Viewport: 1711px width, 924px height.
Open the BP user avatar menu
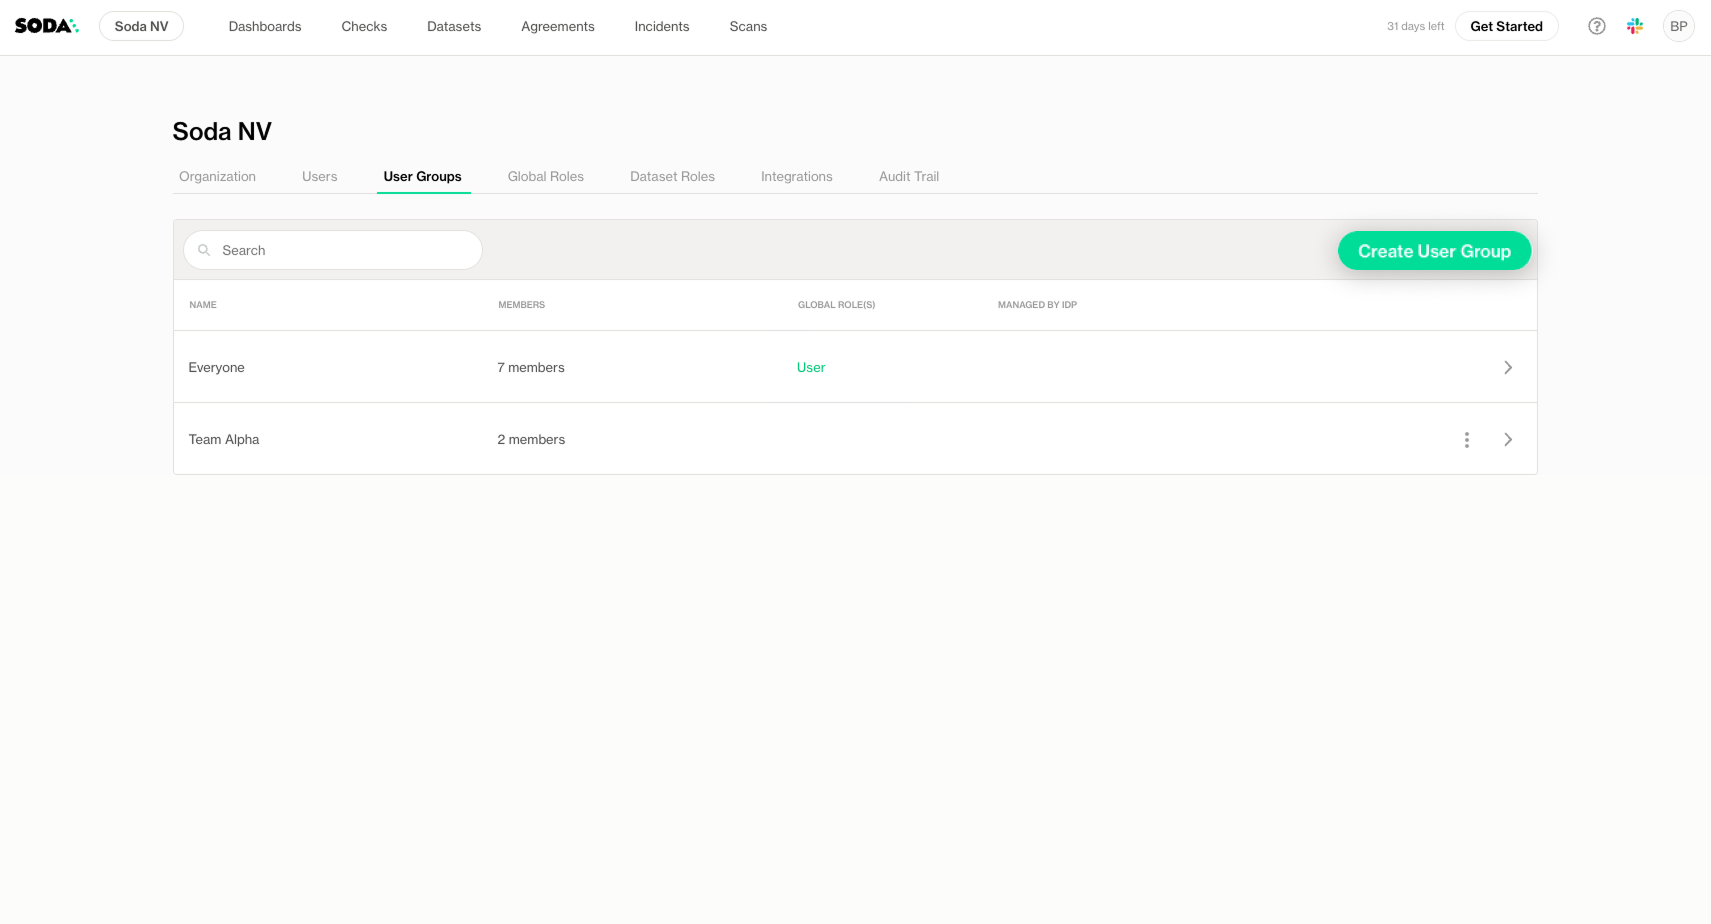1678,26
